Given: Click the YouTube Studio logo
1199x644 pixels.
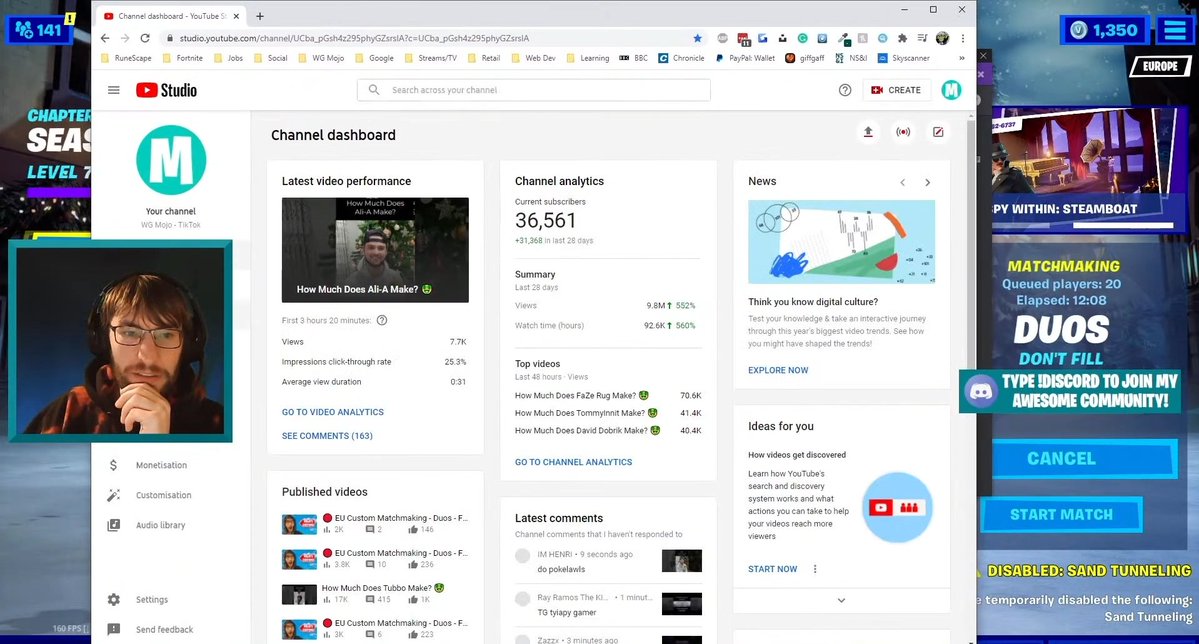Looking at the screenshot, I should (x=167, y=90).
